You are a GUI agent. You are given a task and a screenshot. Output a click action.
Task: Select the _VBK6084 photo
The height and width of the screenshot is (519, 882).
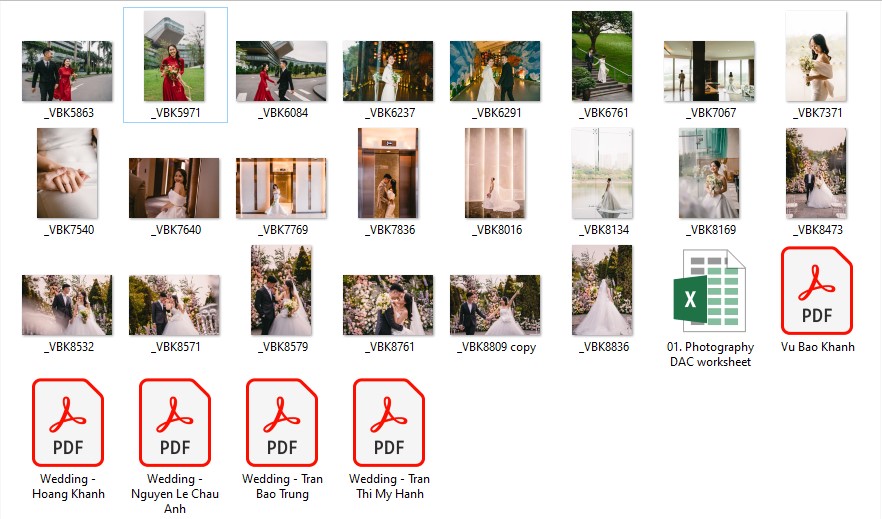pyautogui.click(x=281, y=71)
